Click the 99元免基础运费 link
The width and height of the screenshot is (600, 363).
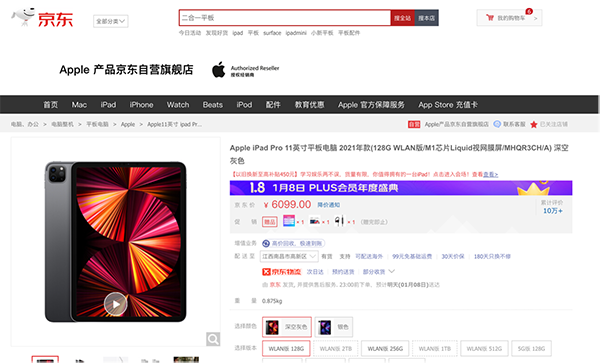pos(412,256)
